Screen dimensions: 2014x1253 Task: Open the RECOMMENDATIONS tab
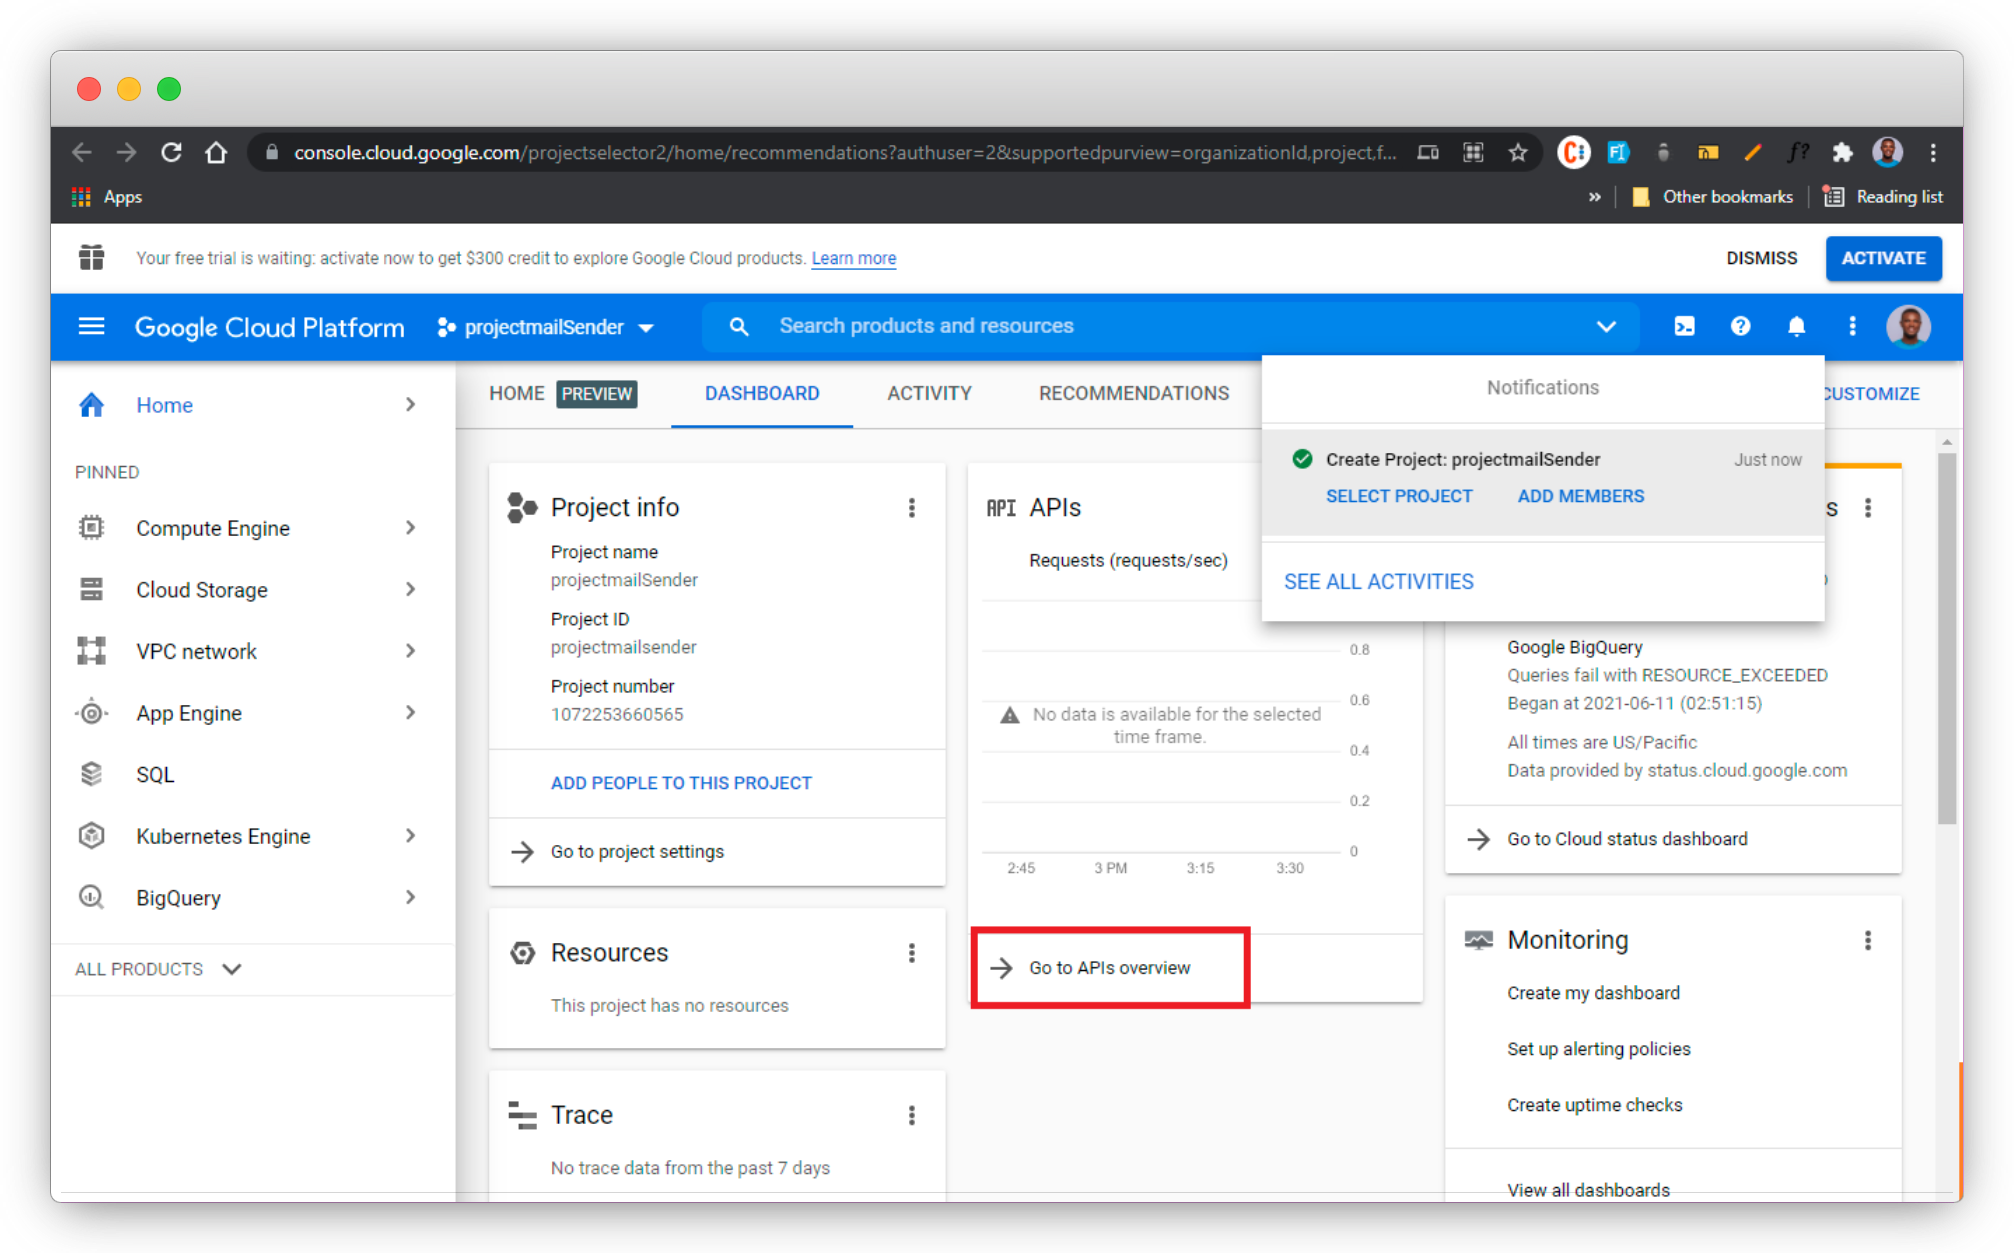(1134, 394)
